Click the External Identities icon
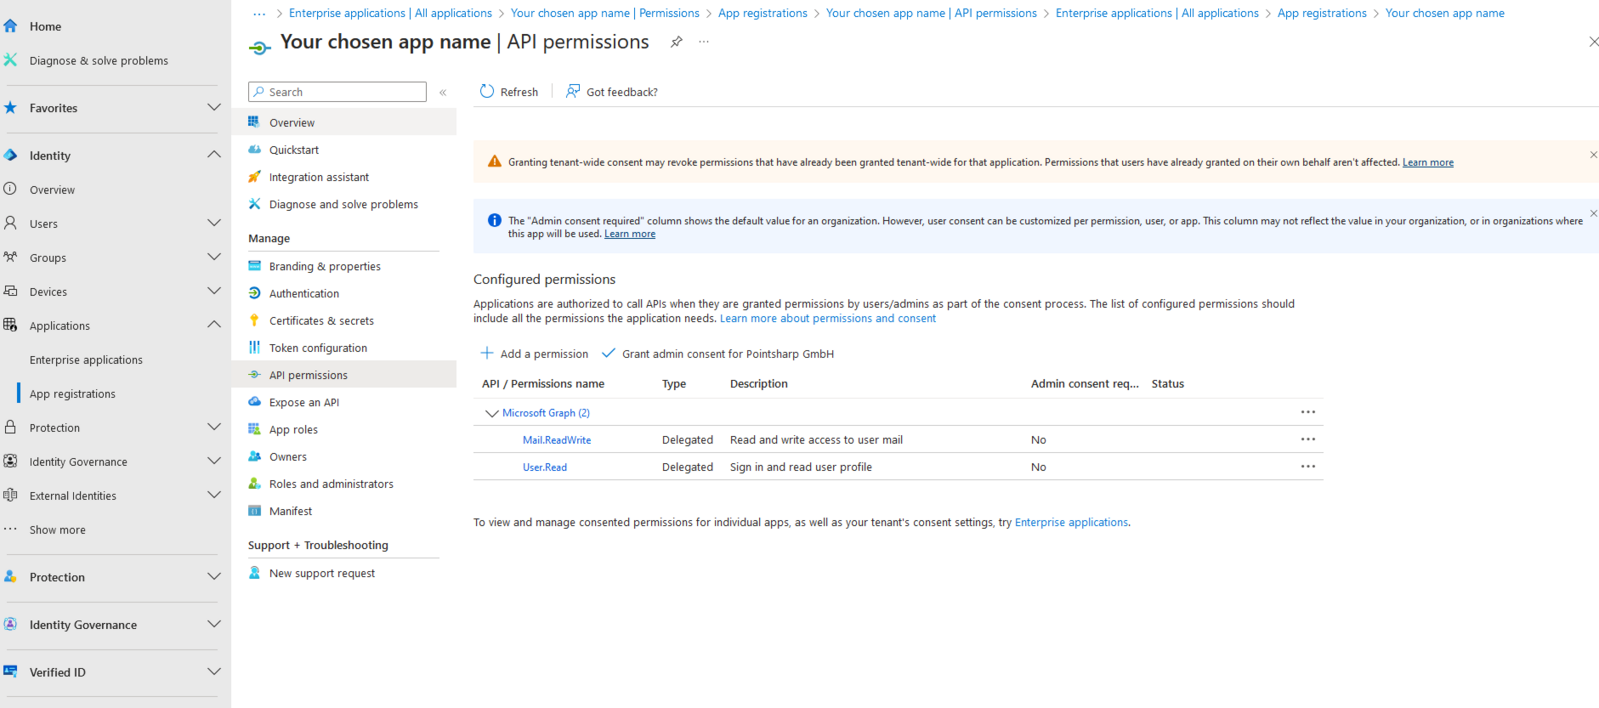This screenshot has width=1599, height=708. click(x=11, y=495)
